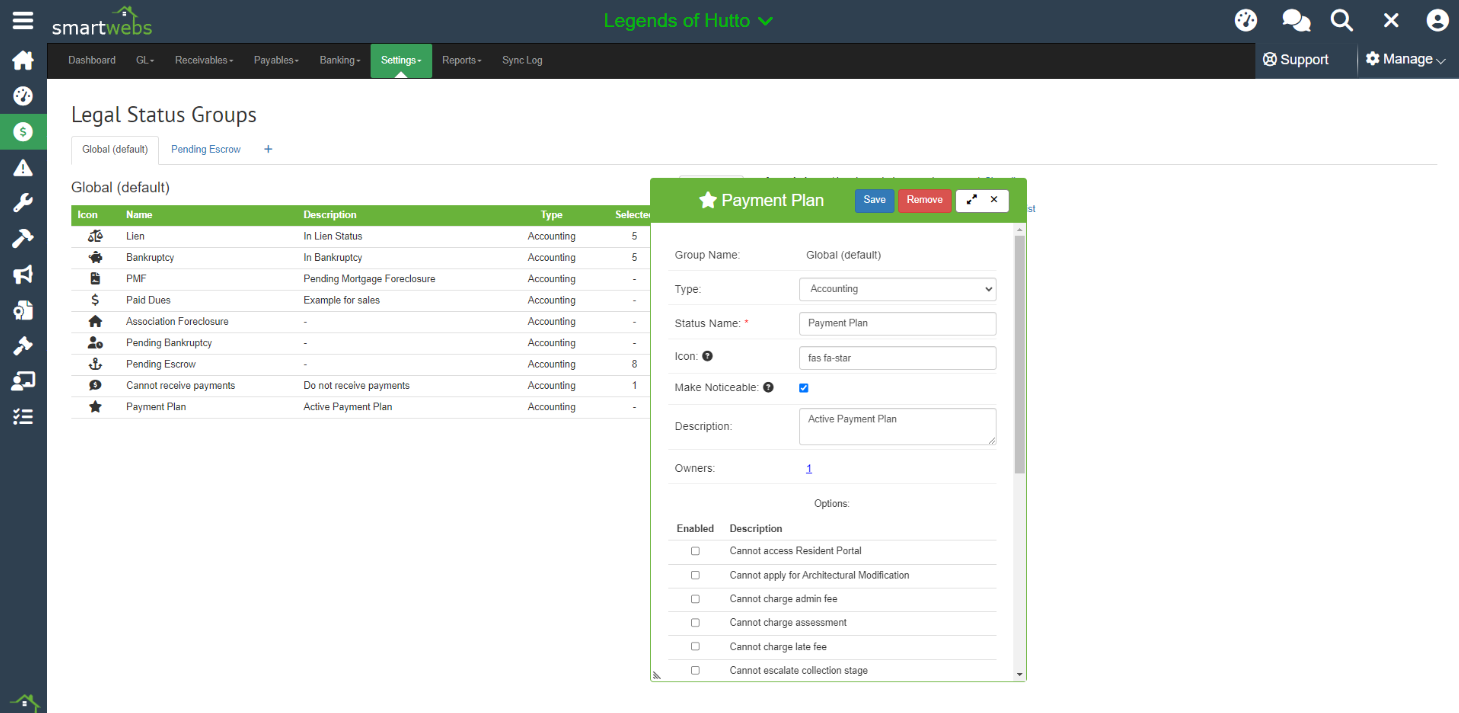The height and width of the screenshot is (713, 1459).
Task: Open the wrench sidebar icon
Action: (x=23, y=203)
